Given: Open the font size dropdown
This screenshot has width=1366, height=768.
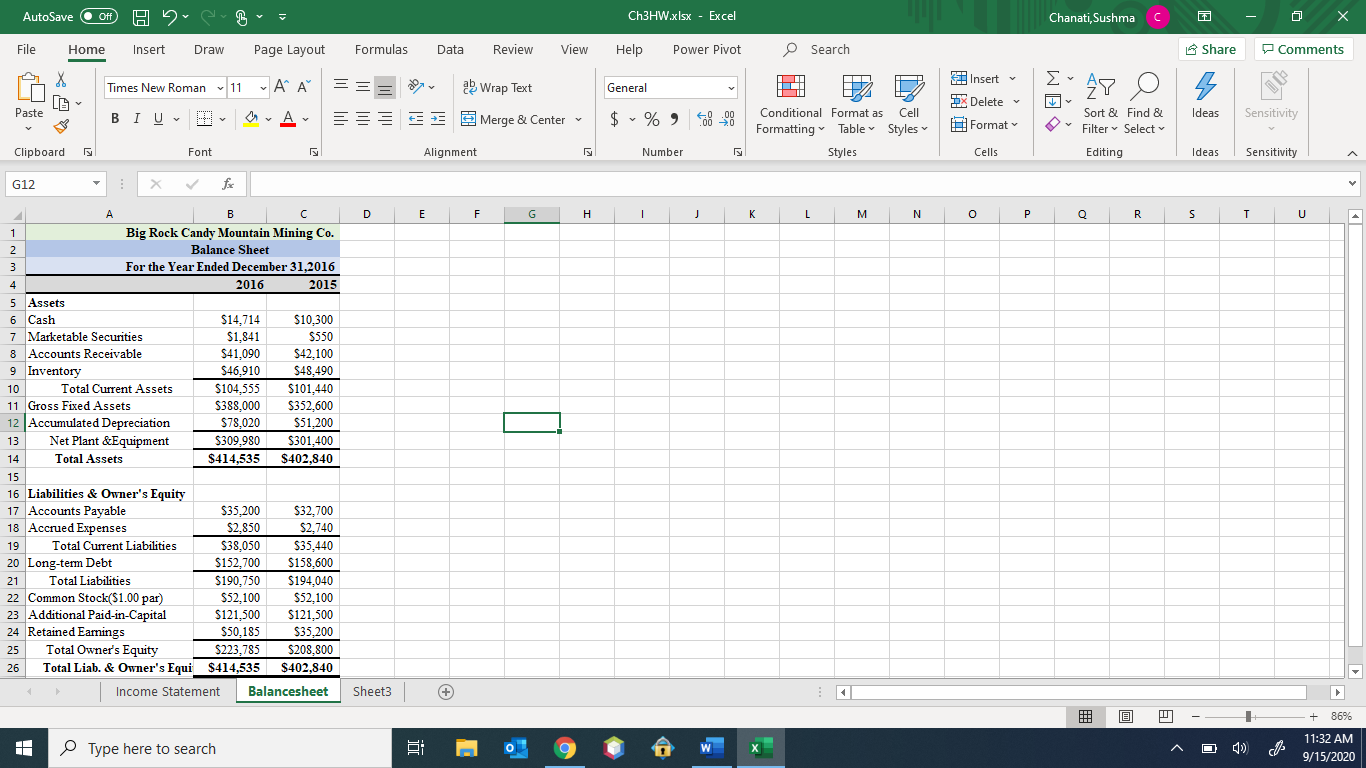Looking at the screenshot, I should point(262,88).
